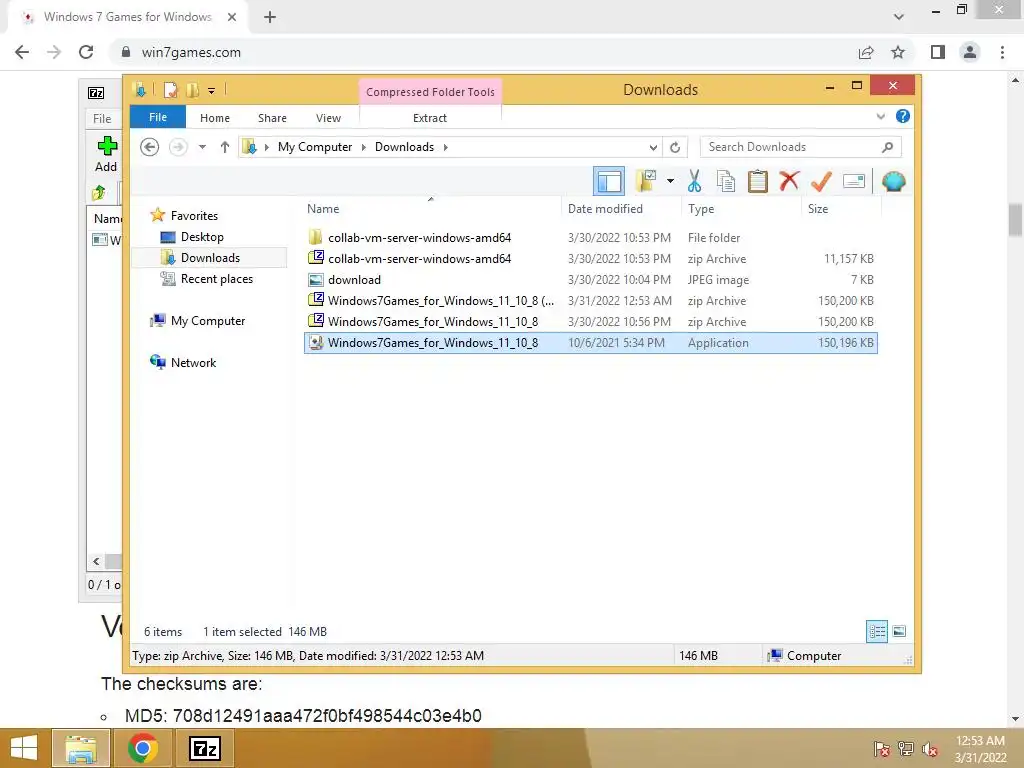Click My Computer in the address bar
This screenshot has height=768, width=1024.
point(315,147)
